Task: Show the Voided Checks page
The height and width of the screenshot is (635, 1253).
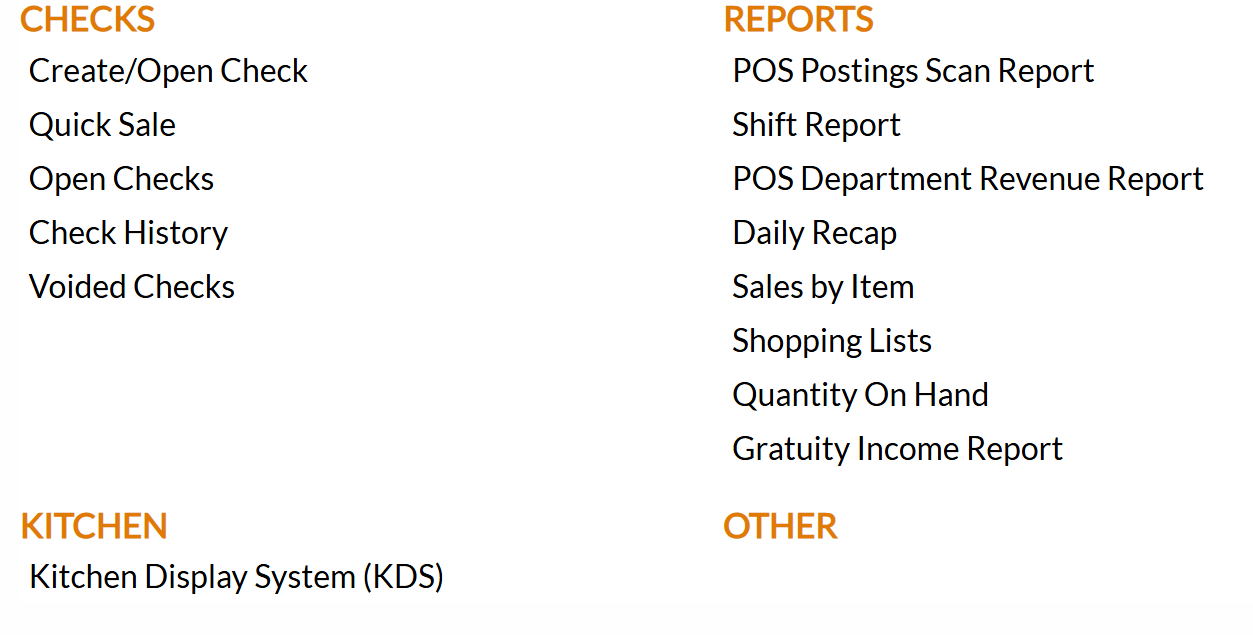Action: (131, 287)
